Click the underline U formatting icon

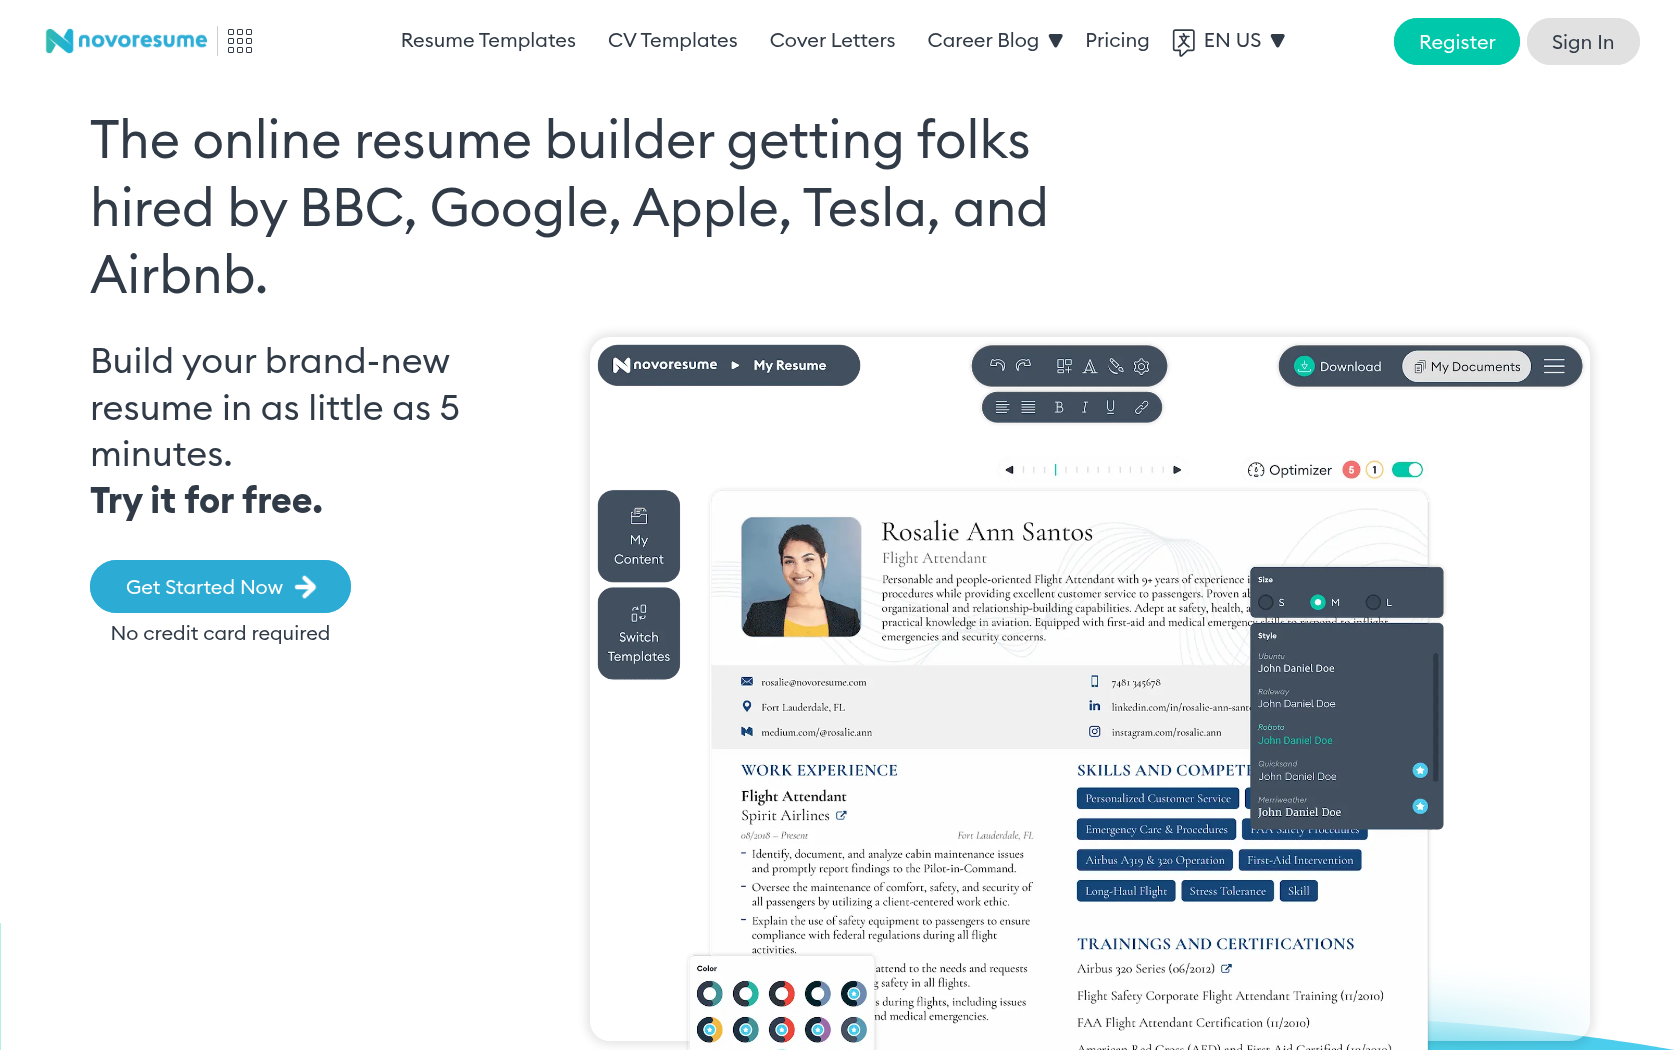click(1110, 407)
